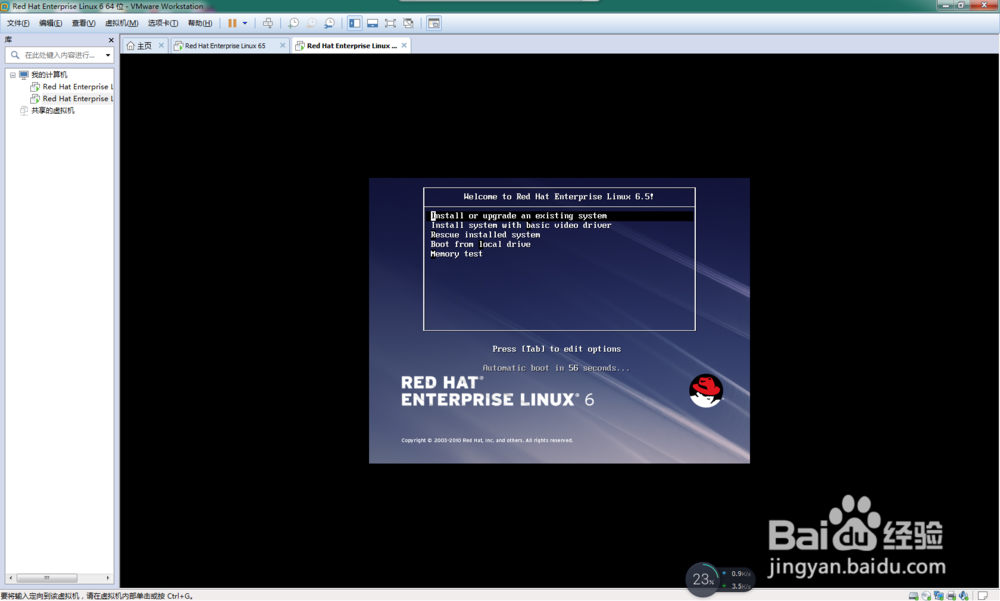This screenshot has height=601, width=1000.
Task: Open the 查看(V) menu
Action: click(x=84, y=23)
